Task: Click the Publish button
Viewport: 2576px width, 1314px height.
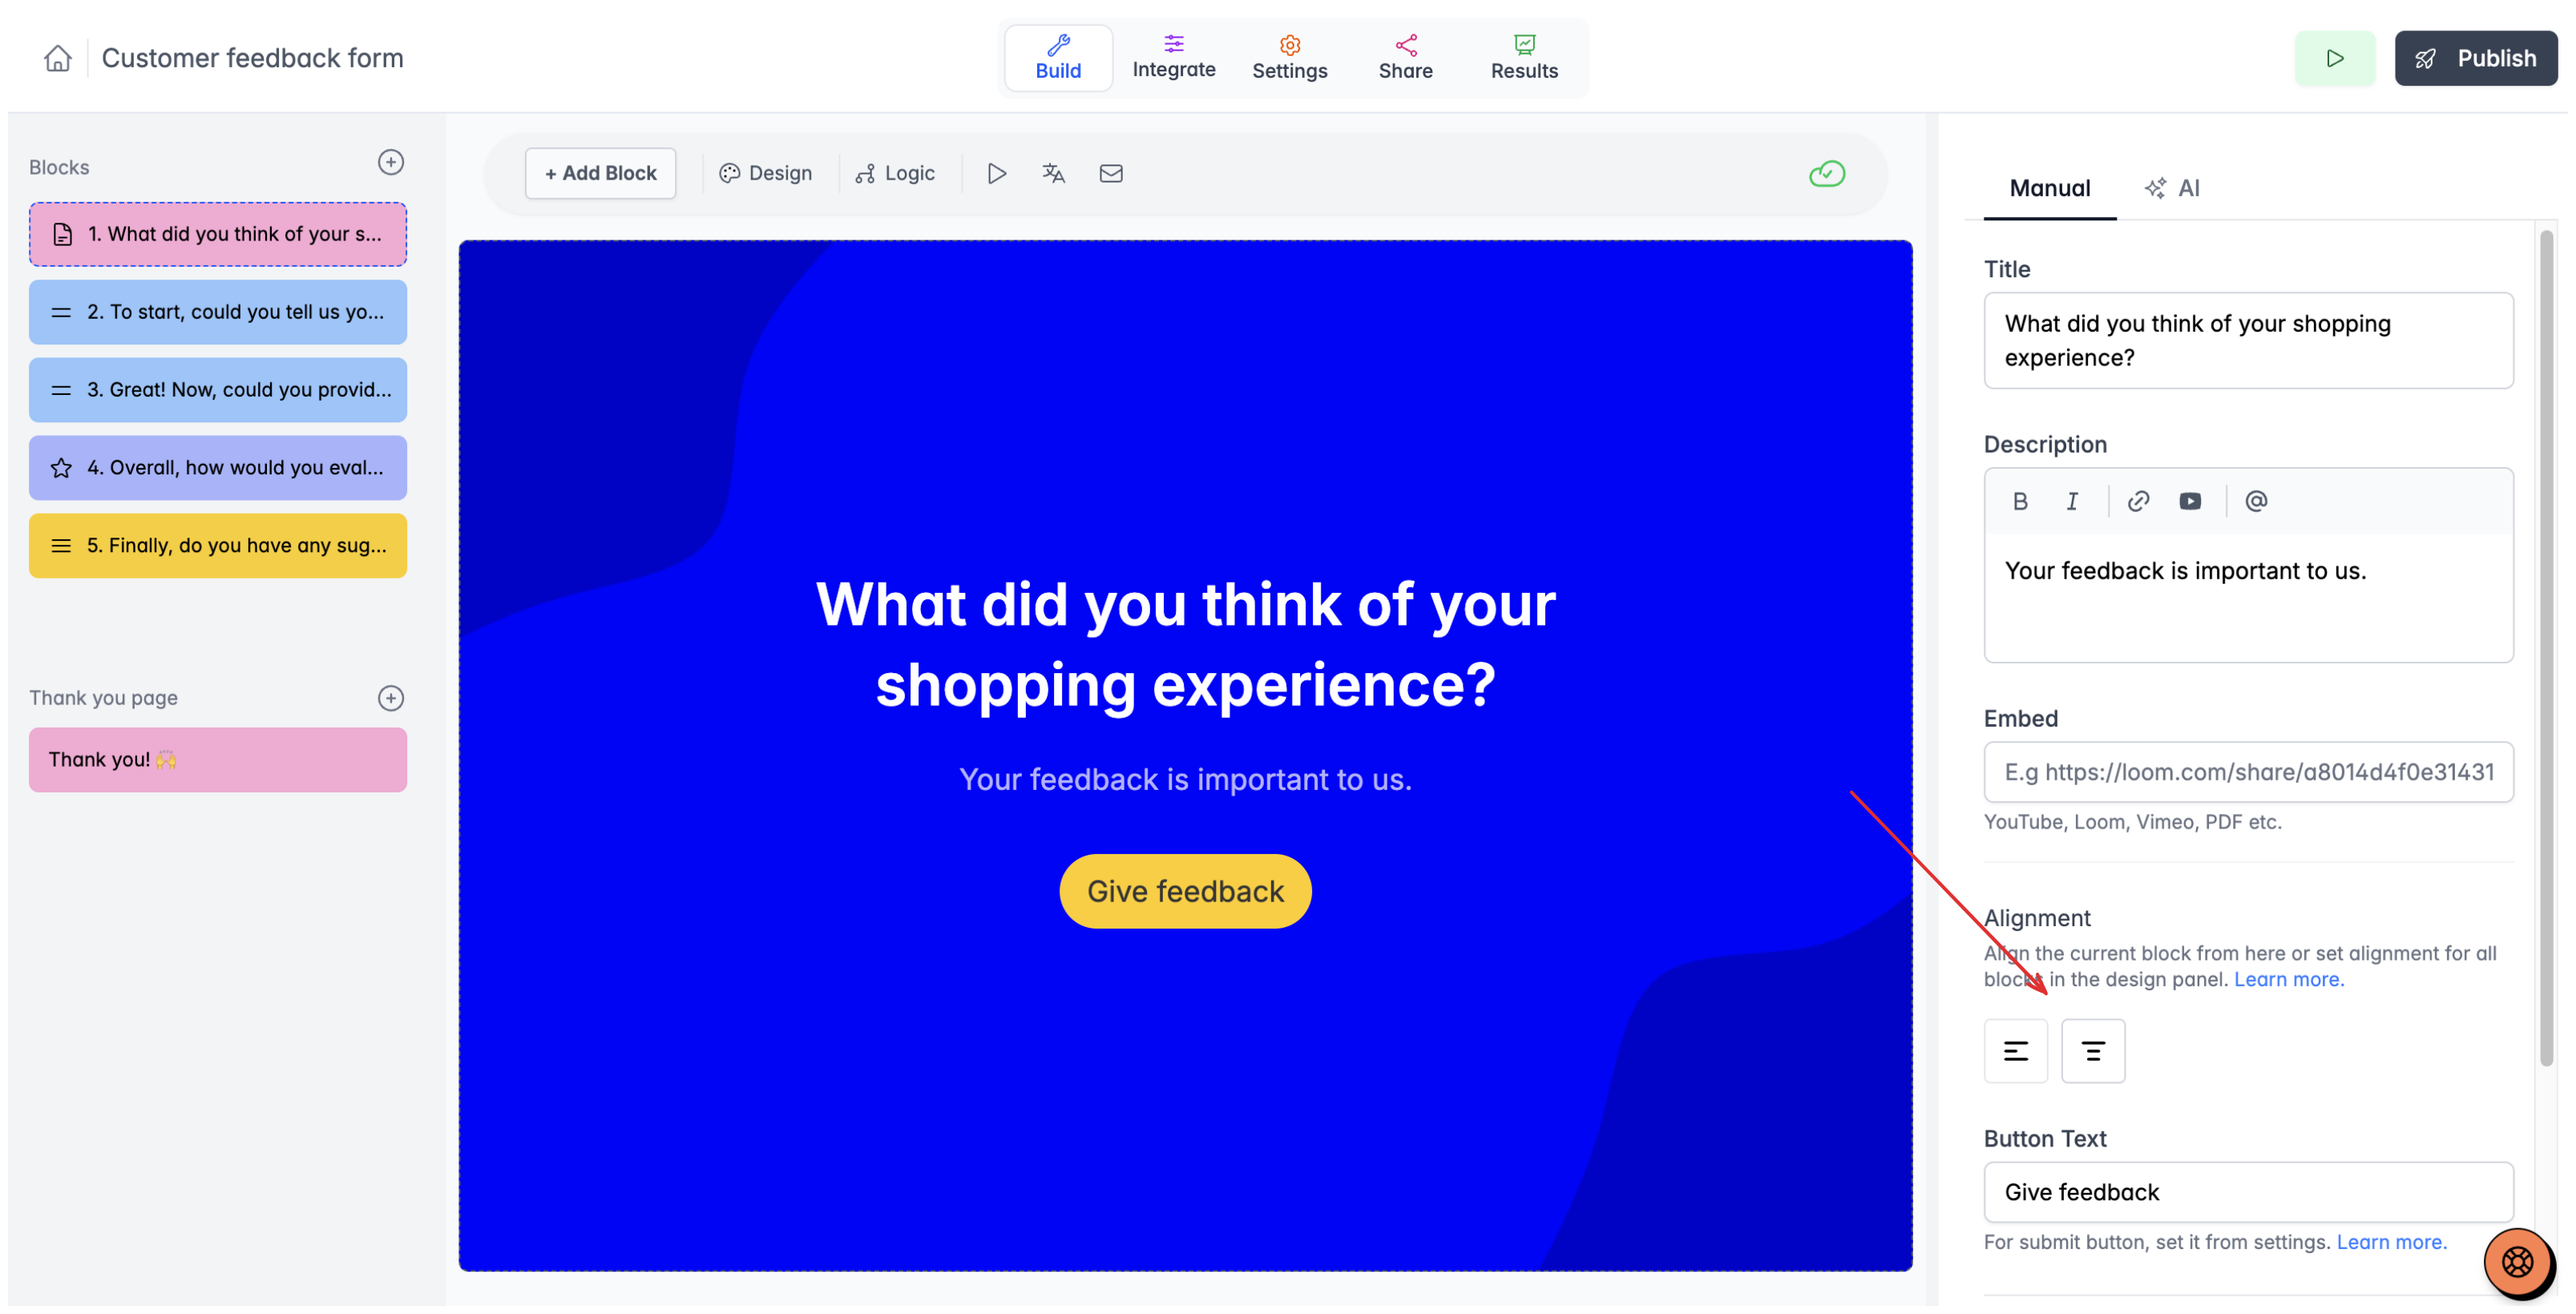Action: coord(2476,58)
